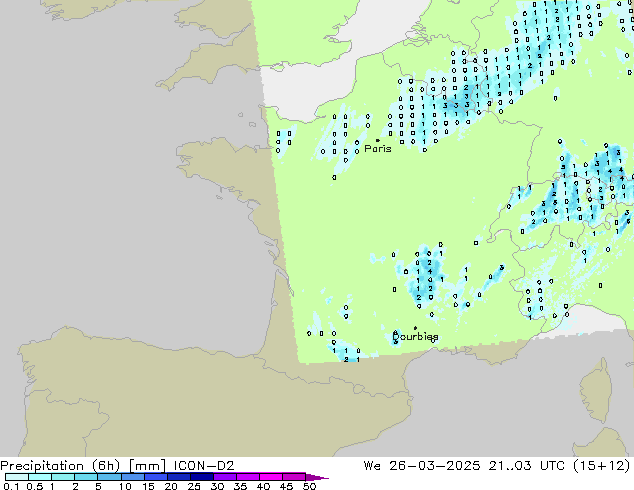Select the 0.1–0.5 mm legend swatch
Viewport: 634px width, 490px height.
click(x=17, y=477)
